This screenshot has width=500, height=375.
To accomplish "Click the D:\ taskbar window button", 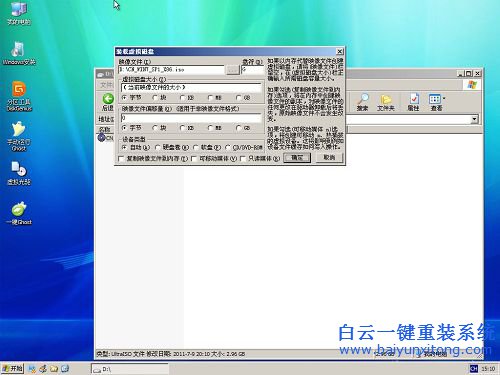I will coord(130,369).
